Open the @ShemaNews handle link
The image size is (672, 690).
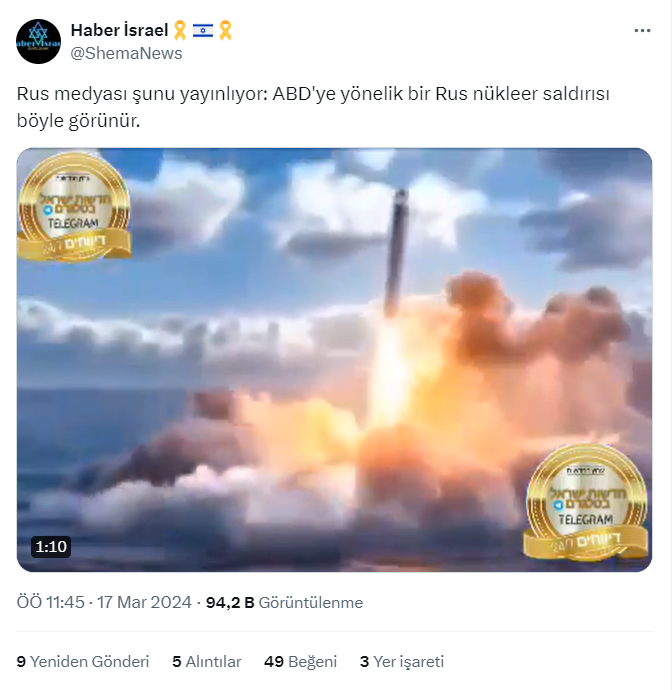coord(126,53)
